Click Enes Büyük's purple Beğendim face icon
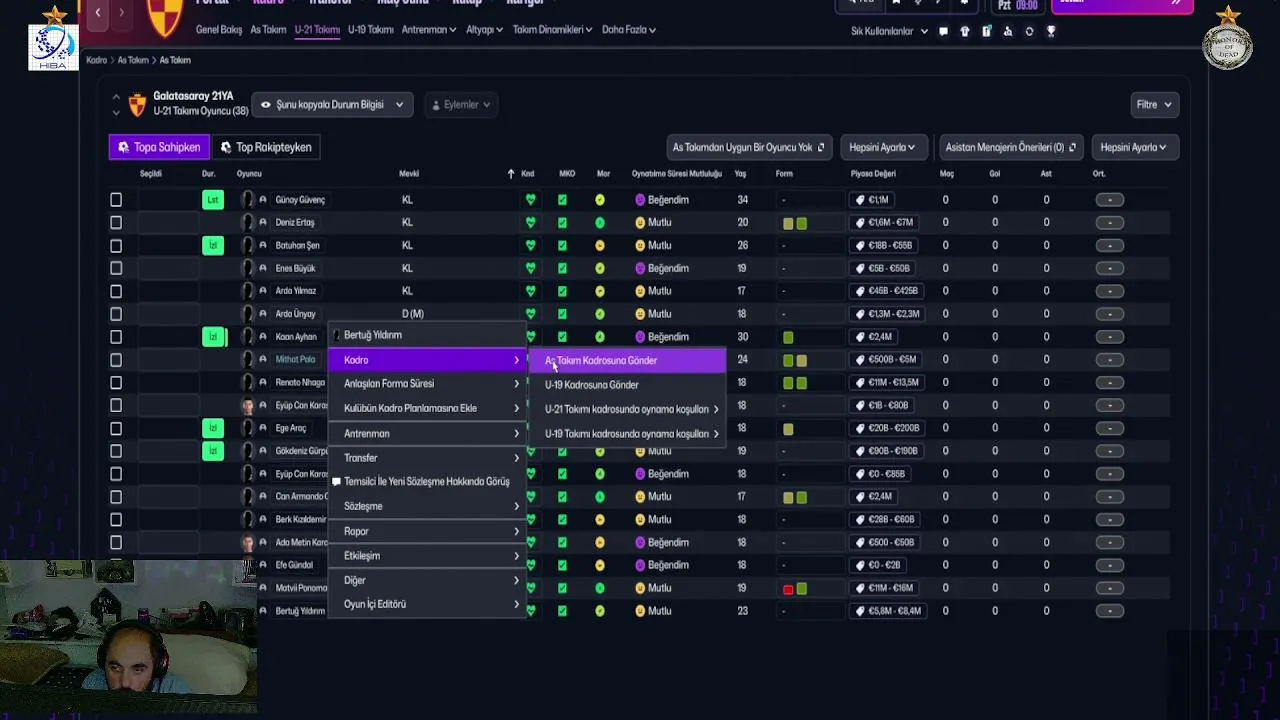The width and height of the screenshot is (1280, 720). point(640,269)
